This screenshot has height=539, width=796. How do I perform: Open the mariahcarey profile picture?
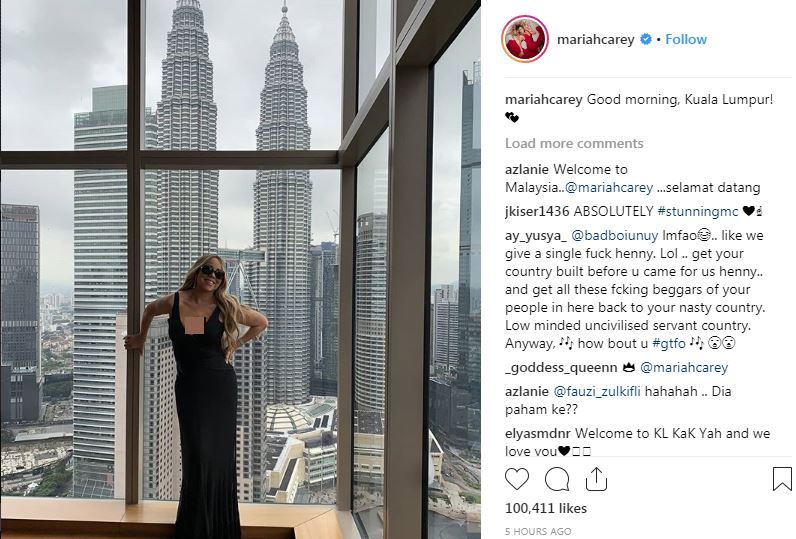[525, 39]
